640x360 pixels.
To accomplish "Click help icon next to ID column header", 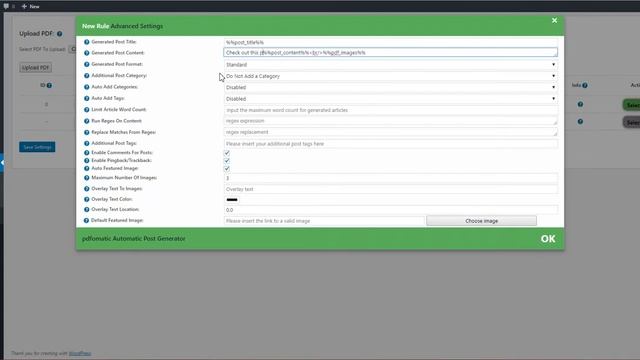I will pyautogui.click(x=49, y=85).
